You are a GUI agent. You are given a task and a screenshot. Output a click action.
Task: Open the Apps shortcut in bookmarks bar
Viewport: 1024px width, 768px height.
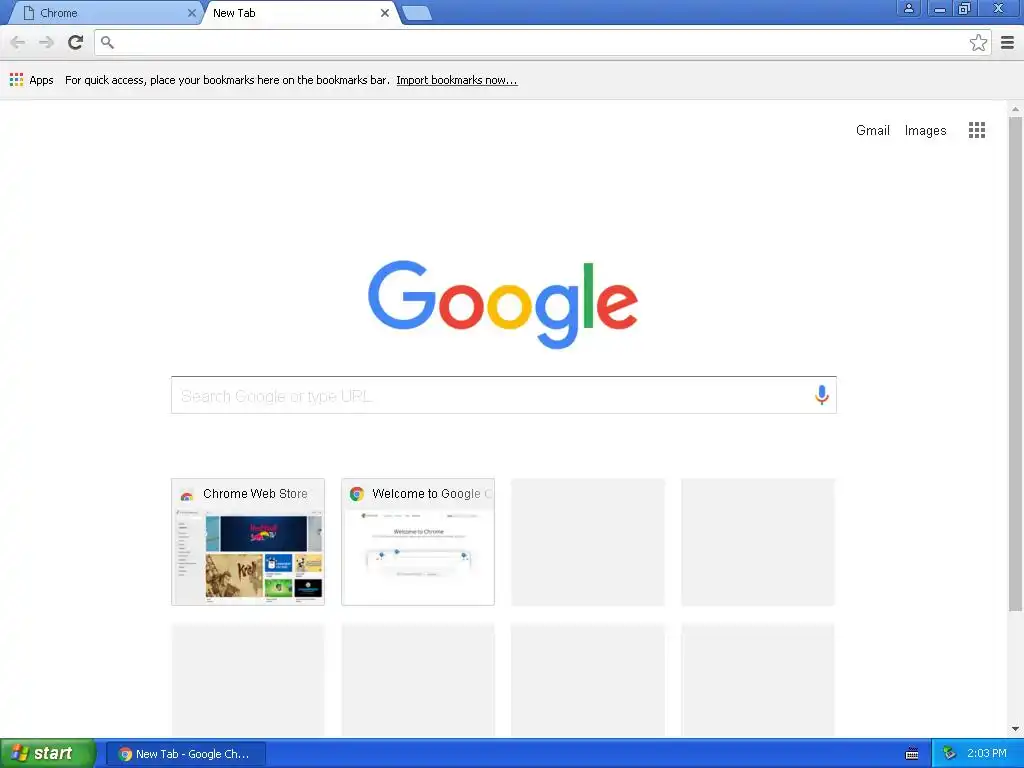(32, 80)
